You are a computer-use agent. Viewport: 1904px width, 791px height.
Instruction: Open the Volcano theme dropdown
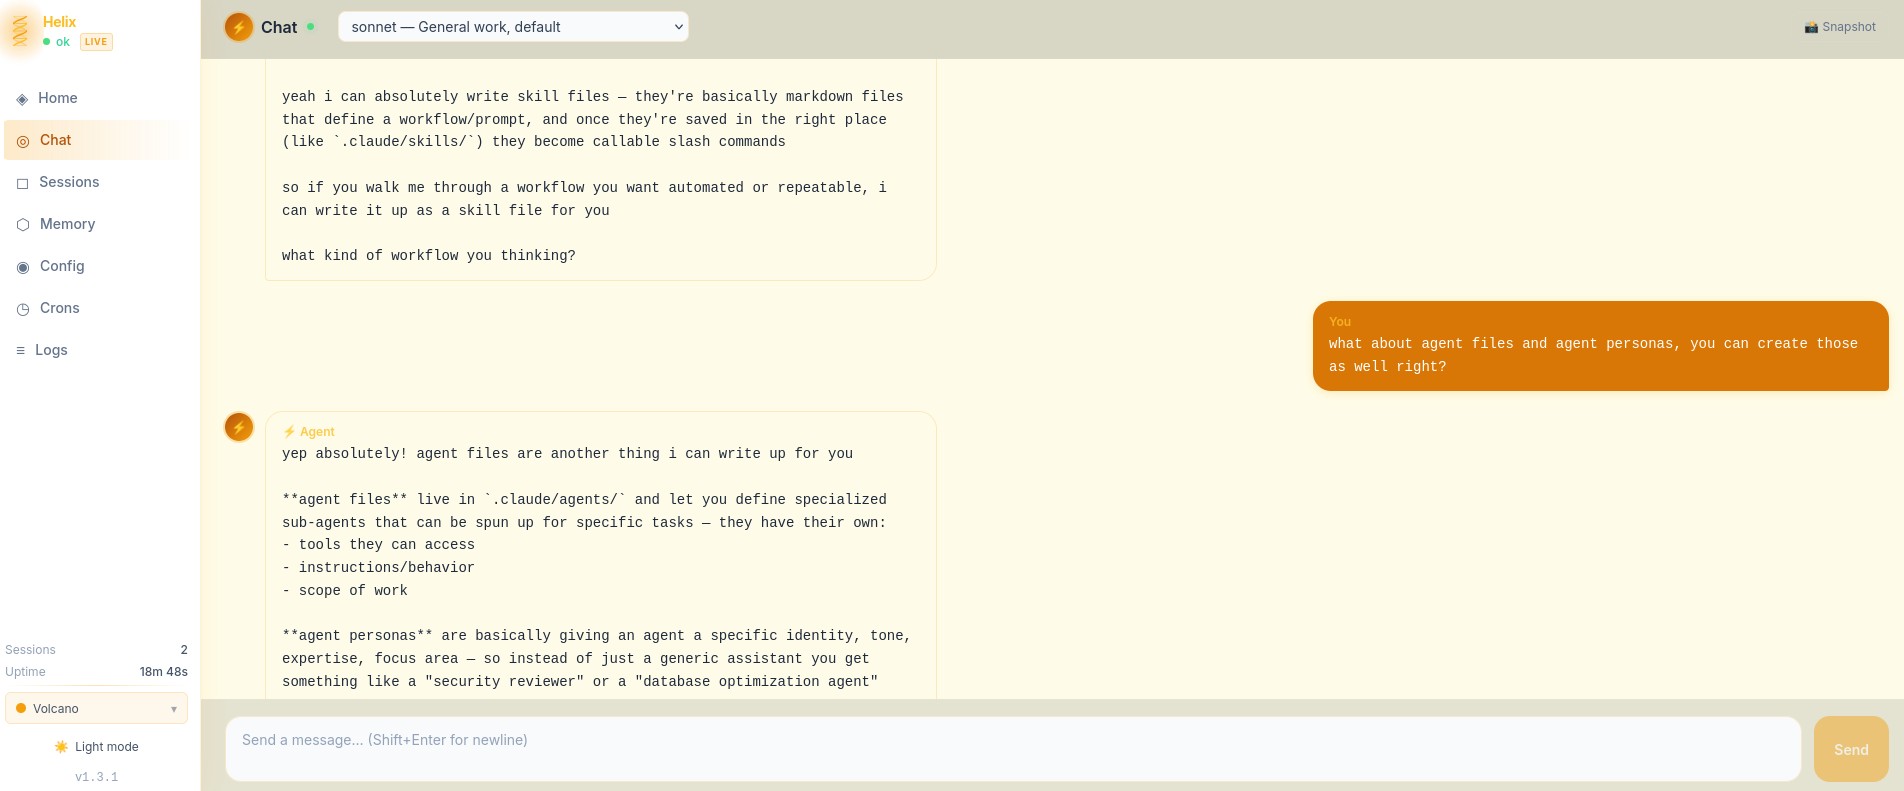coord(96,708)
